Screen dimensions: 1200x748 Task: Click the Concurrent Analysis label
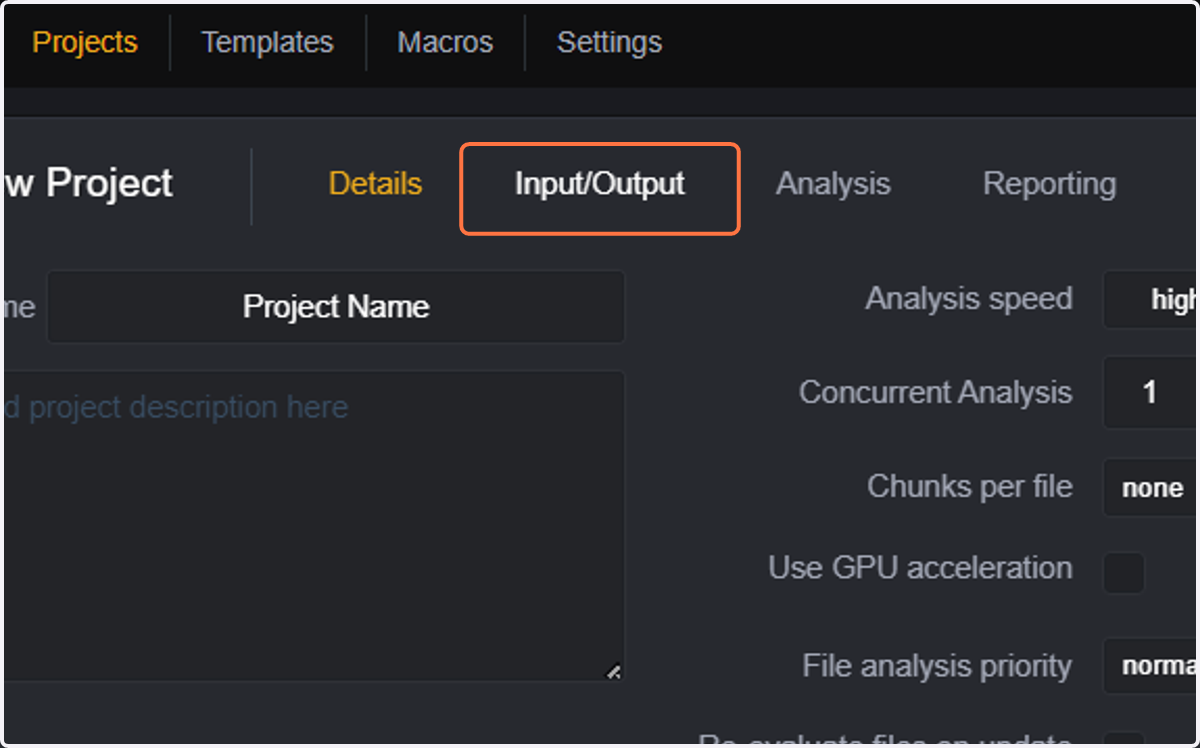click(x=936, y=392)
